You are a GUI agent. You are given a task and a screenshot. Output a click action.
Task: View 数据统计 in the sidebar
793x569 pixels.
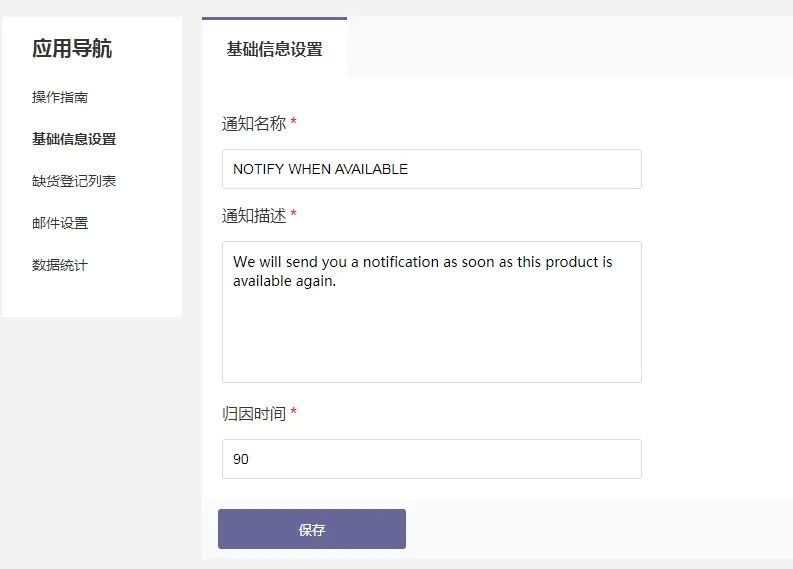pos(60,266)
